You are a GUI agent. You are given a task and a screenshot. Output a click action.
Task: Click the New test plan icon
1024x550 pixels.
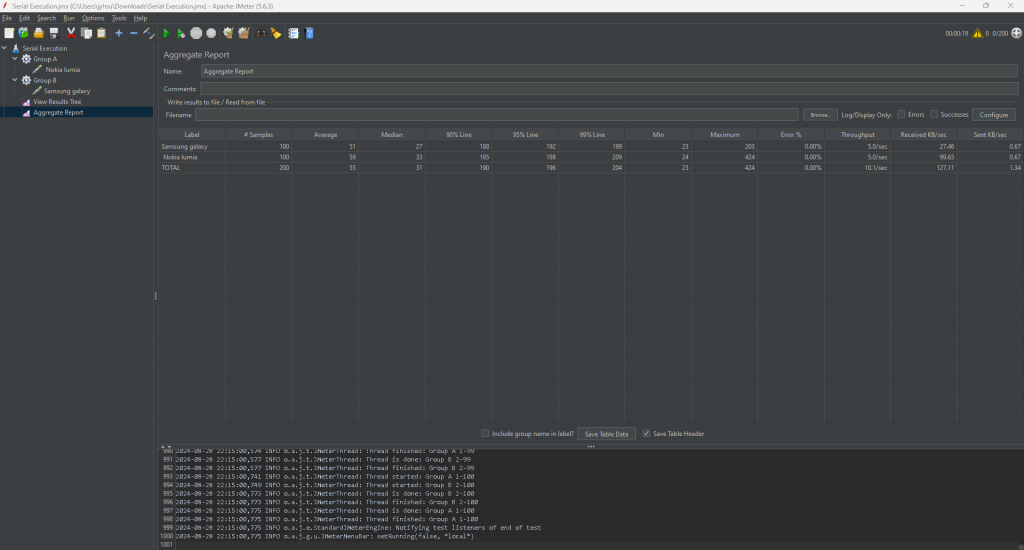pyautogui.click(x=9, y=33)
